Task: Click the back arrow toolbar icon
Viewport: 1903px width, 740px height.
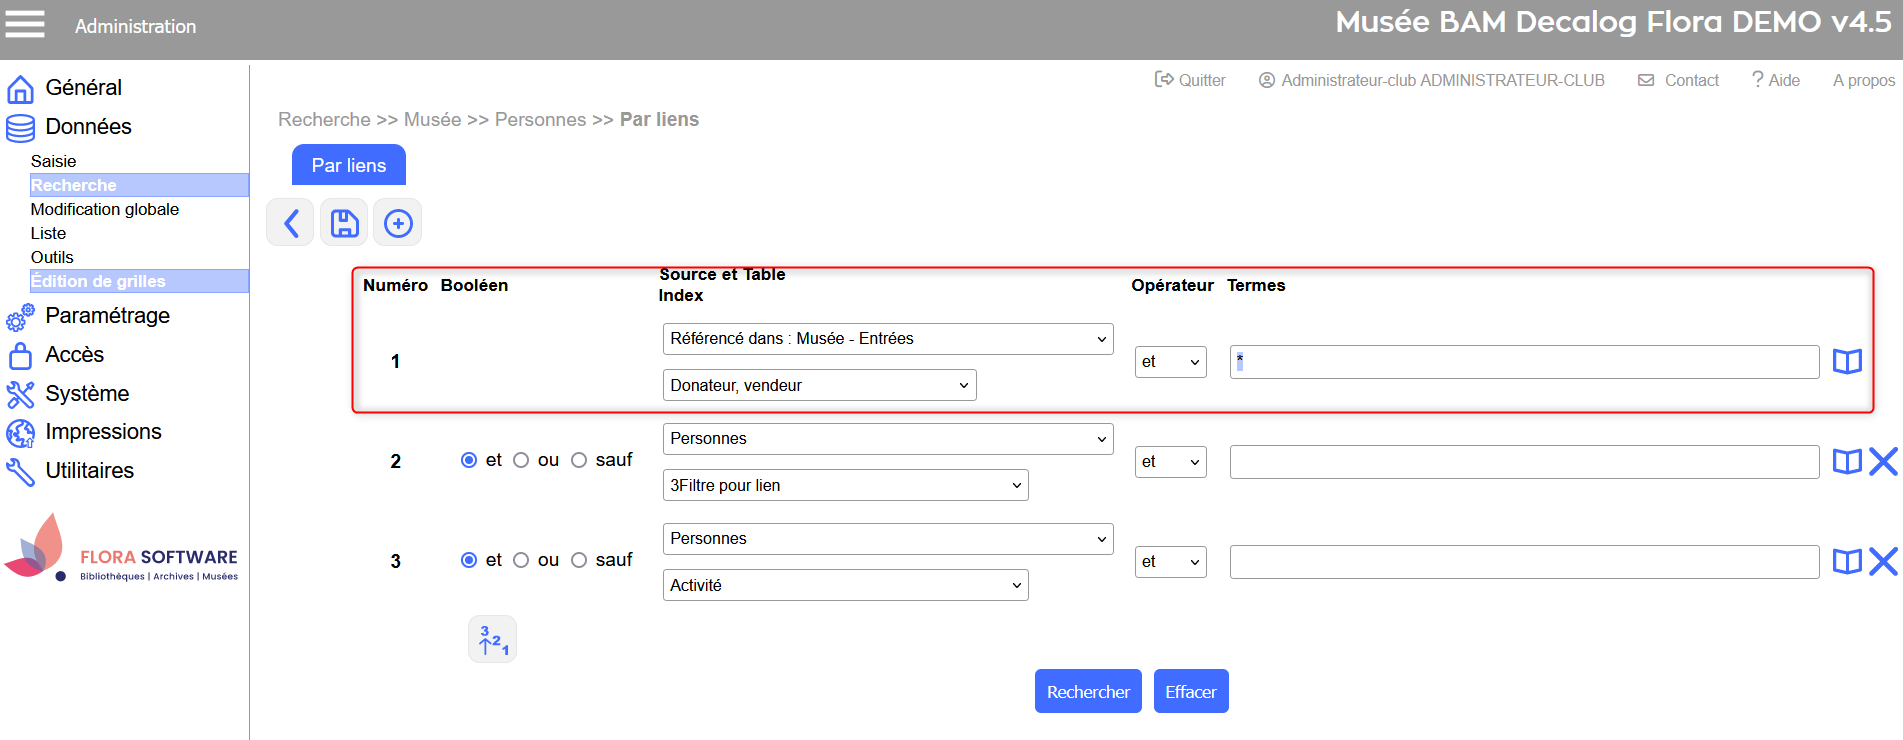Action: (291, 223)
